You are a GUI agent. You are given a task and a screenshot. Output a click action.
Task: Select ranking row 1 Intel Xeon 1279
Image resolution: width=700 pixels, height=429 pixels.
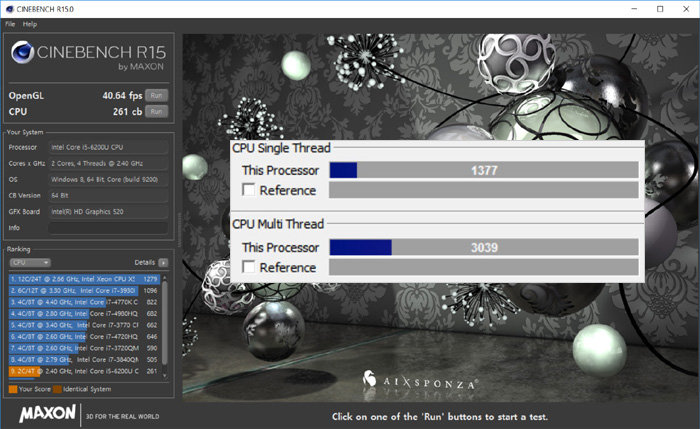84,279
